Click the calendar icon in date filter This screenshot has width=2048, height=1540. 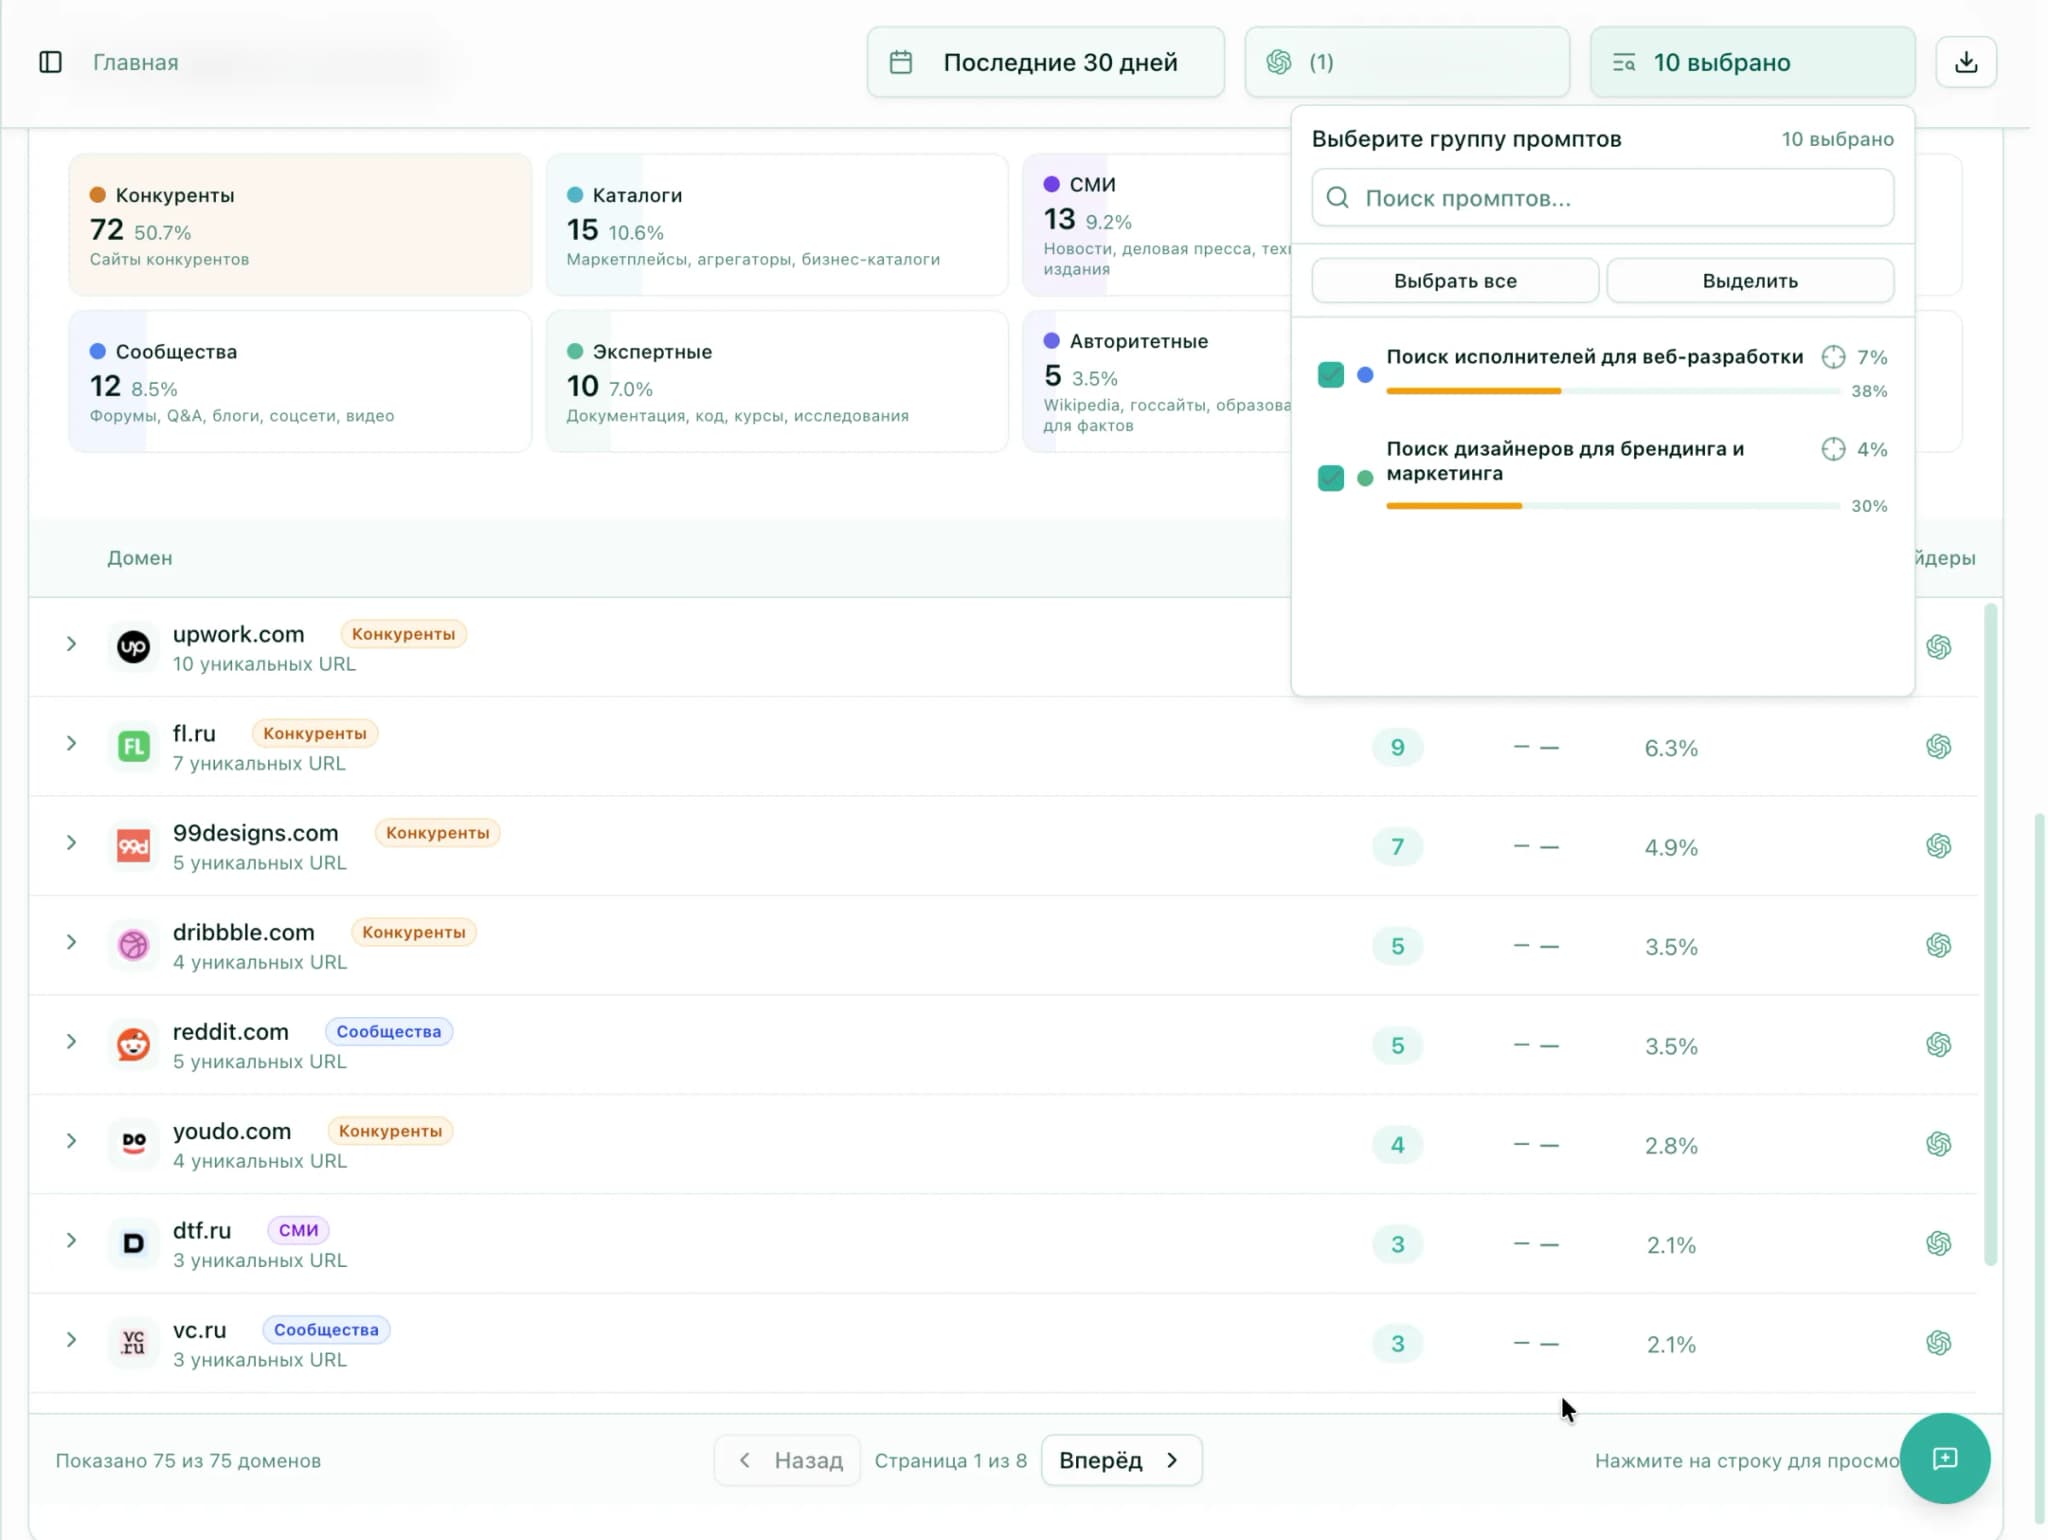click(x=901, y=61)
